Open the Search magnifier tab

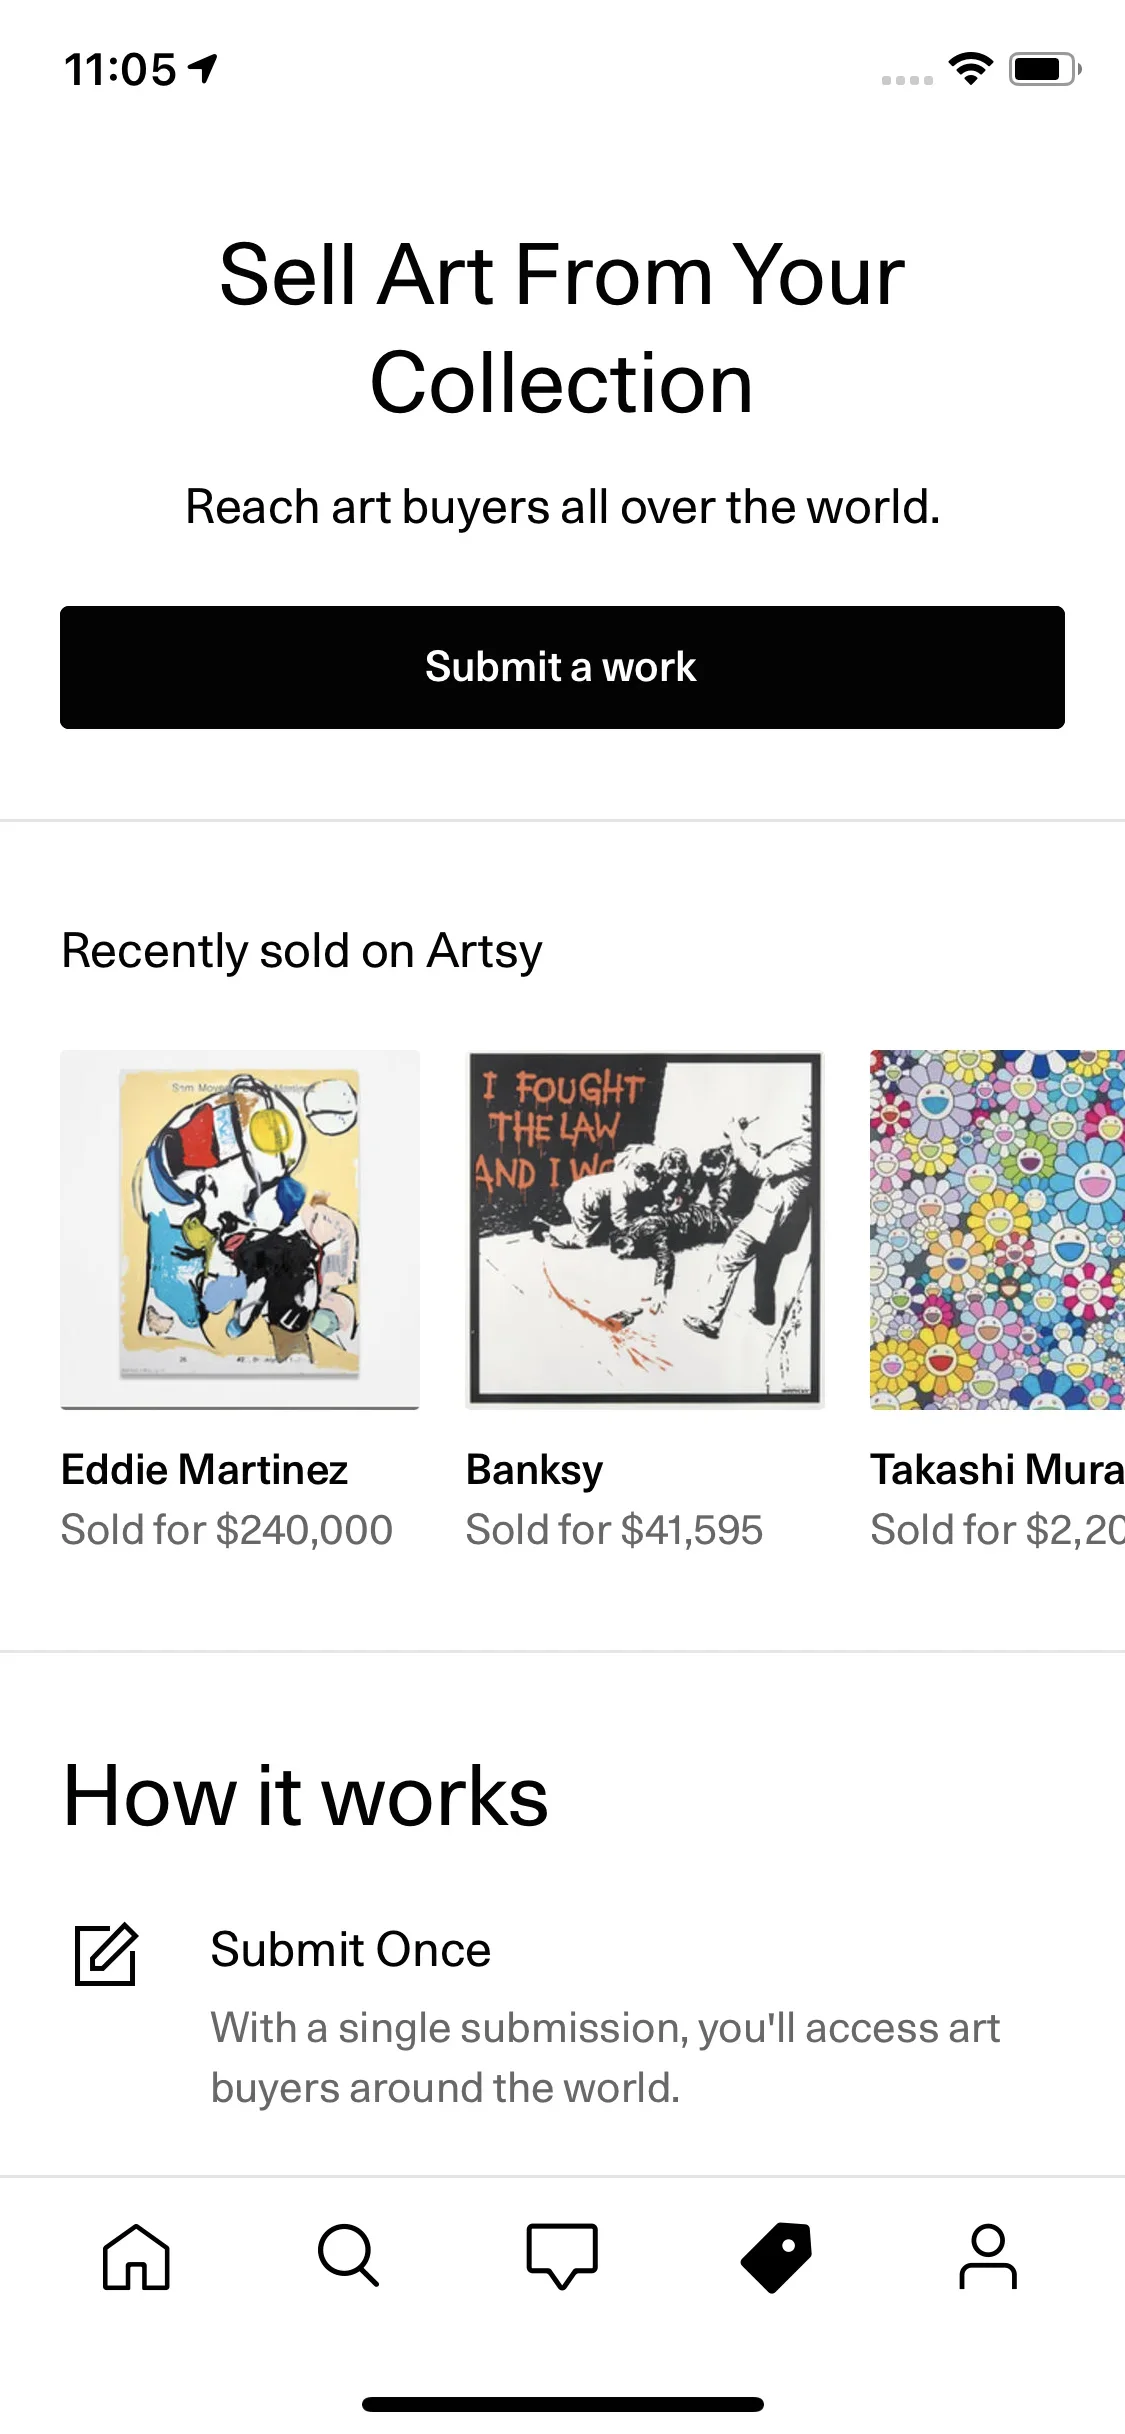click(x=348, y=2256)
